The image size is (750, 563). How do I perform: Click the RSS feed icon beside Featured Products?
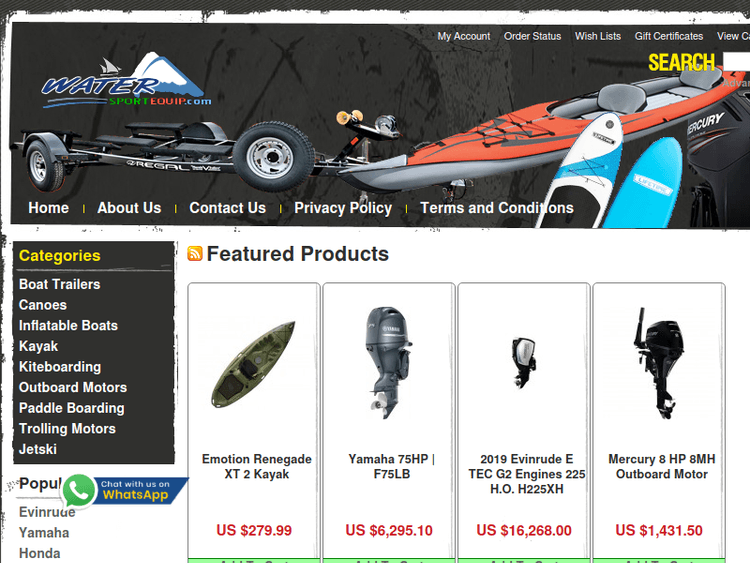tap(195, 254)
